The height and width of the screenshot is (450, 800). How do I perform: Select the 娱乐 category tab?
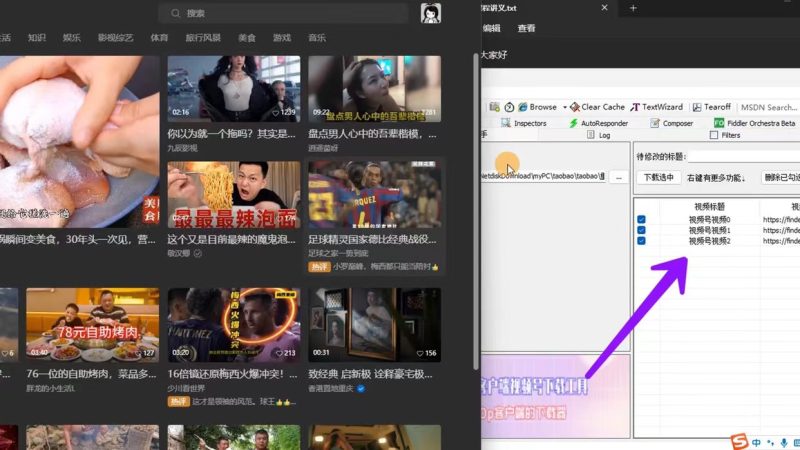[x=71, y=38]
